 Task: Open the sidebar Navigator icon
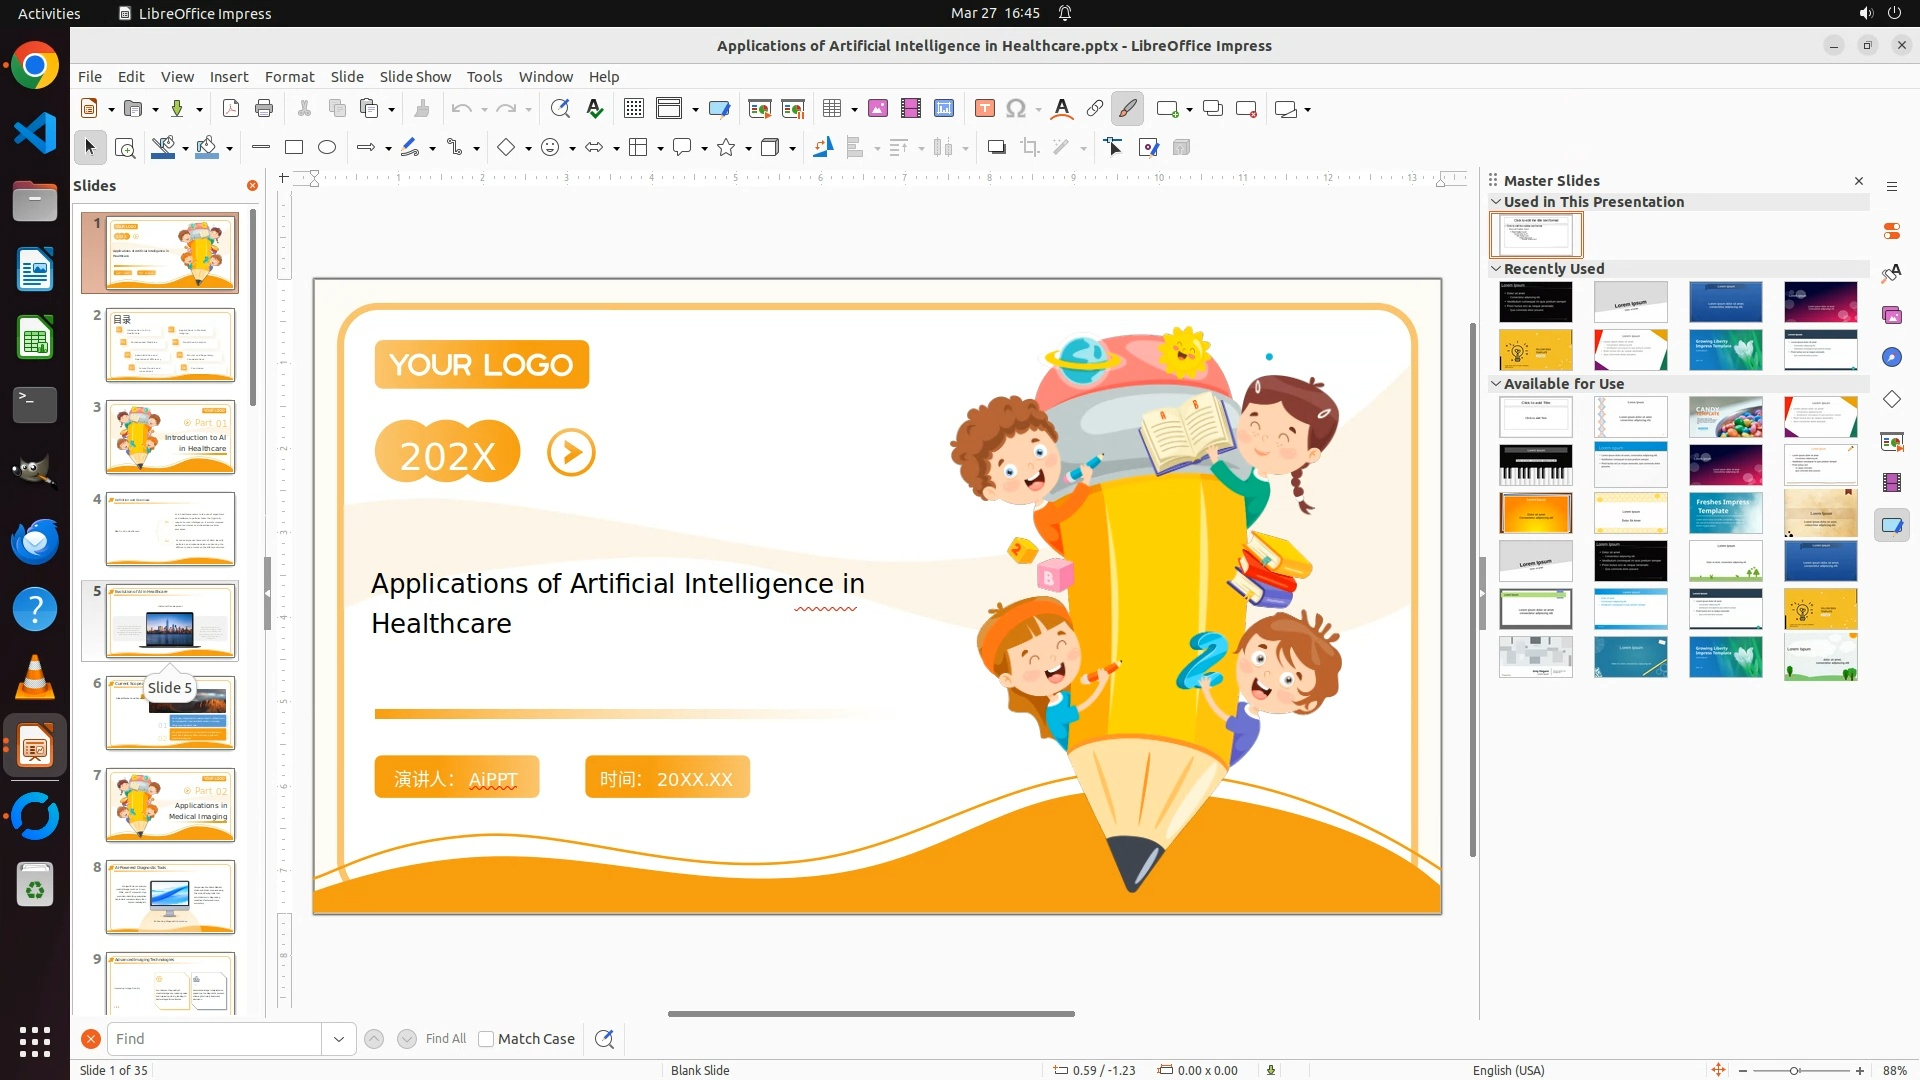click(1891, 357)
